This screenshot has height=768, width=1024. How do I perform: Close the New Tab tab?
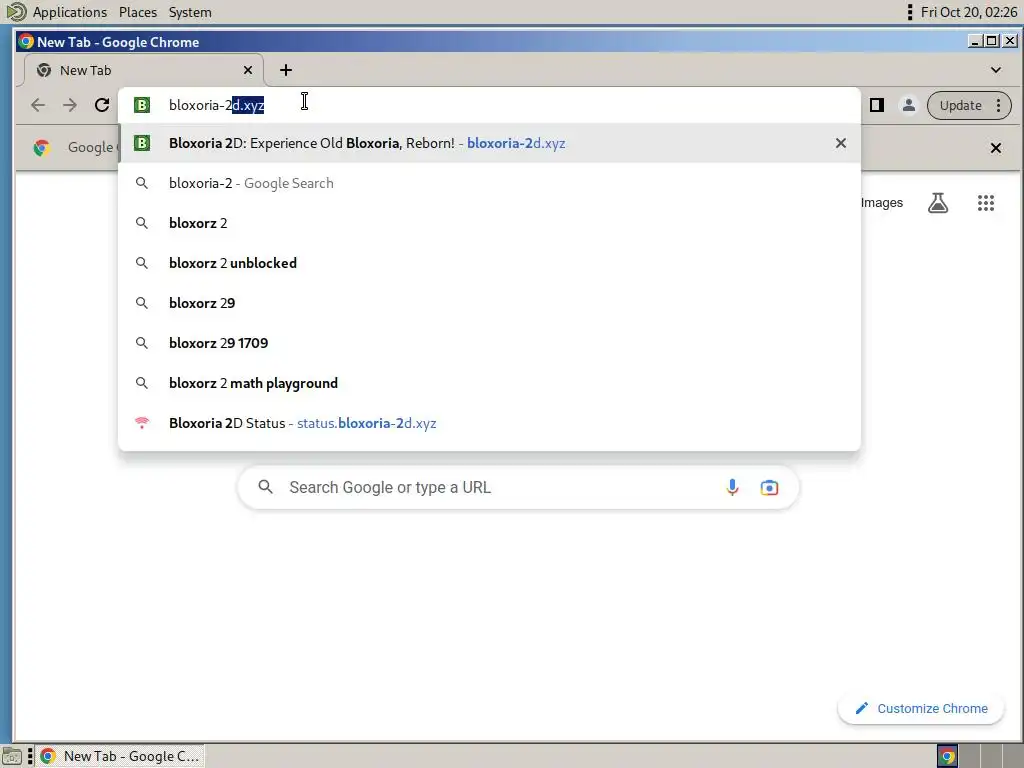point(248,70)
